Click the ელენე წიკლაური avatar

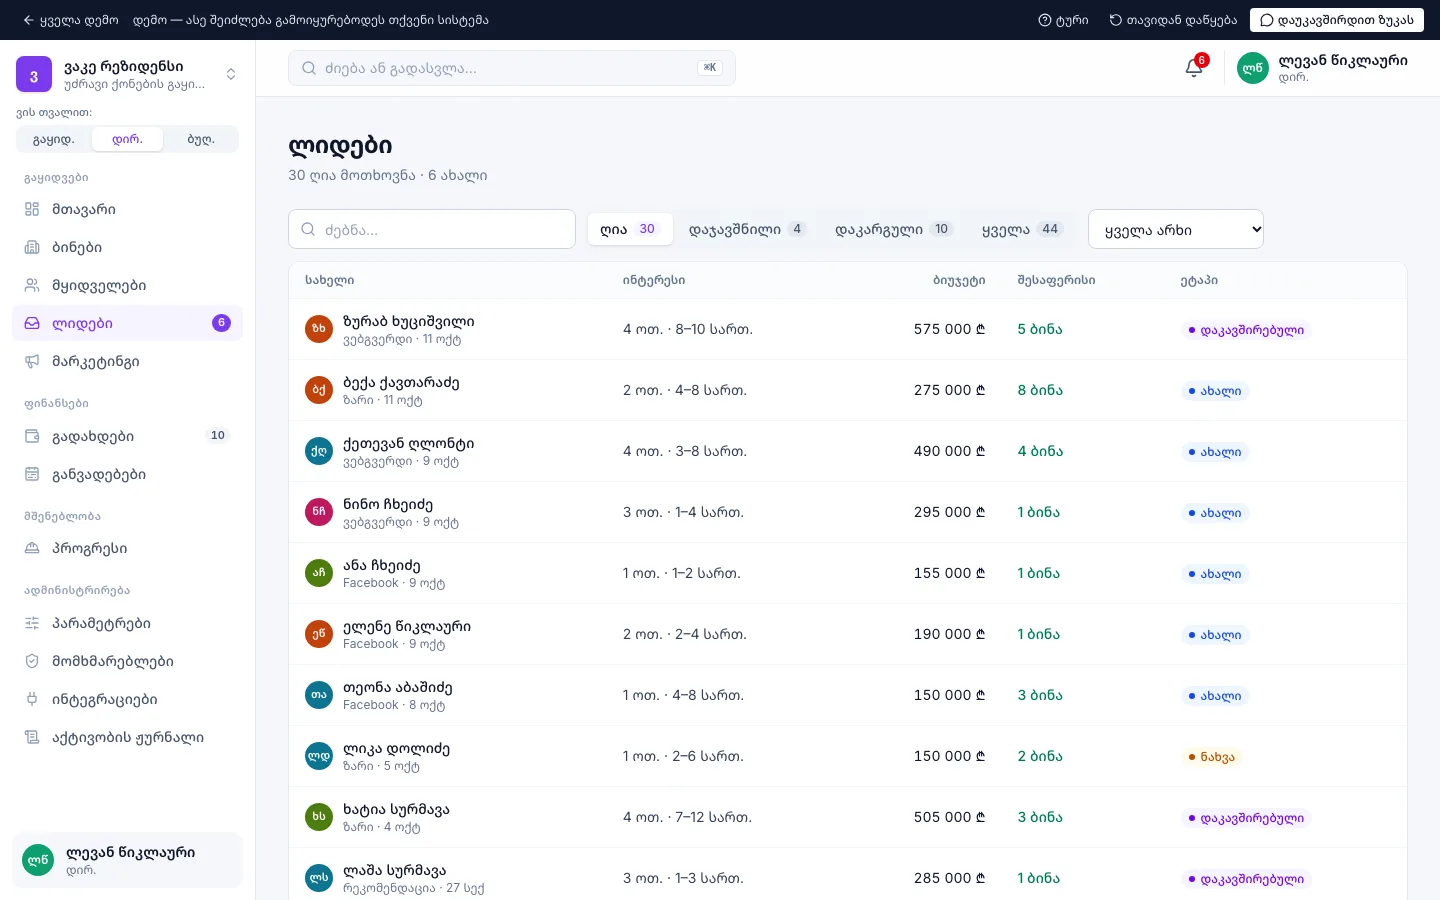(x=319, y=634)
